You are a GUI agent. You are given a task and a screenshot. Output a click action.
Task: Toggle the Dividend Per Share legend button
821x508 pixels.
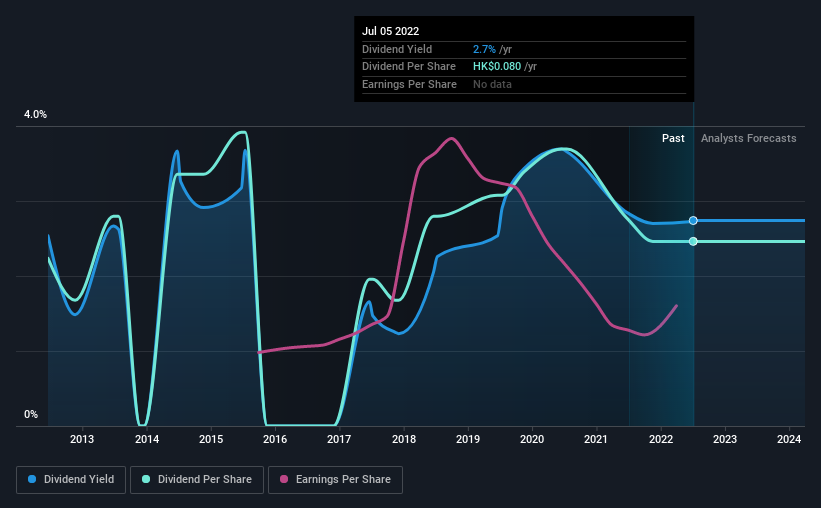click(197, 480)
